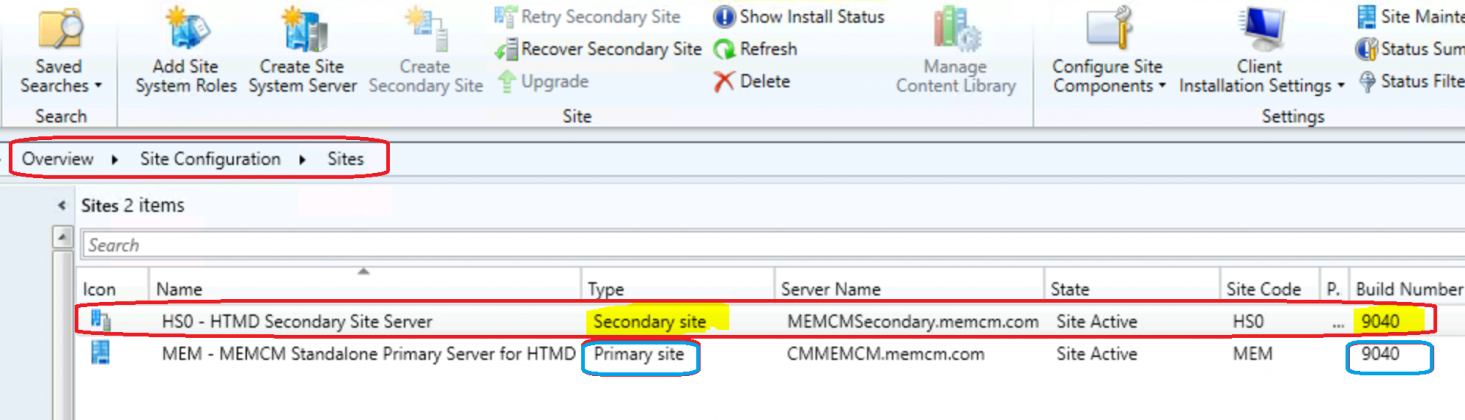Click the Site Maintenance icon
The image size is (1465, 420).
1366,17
